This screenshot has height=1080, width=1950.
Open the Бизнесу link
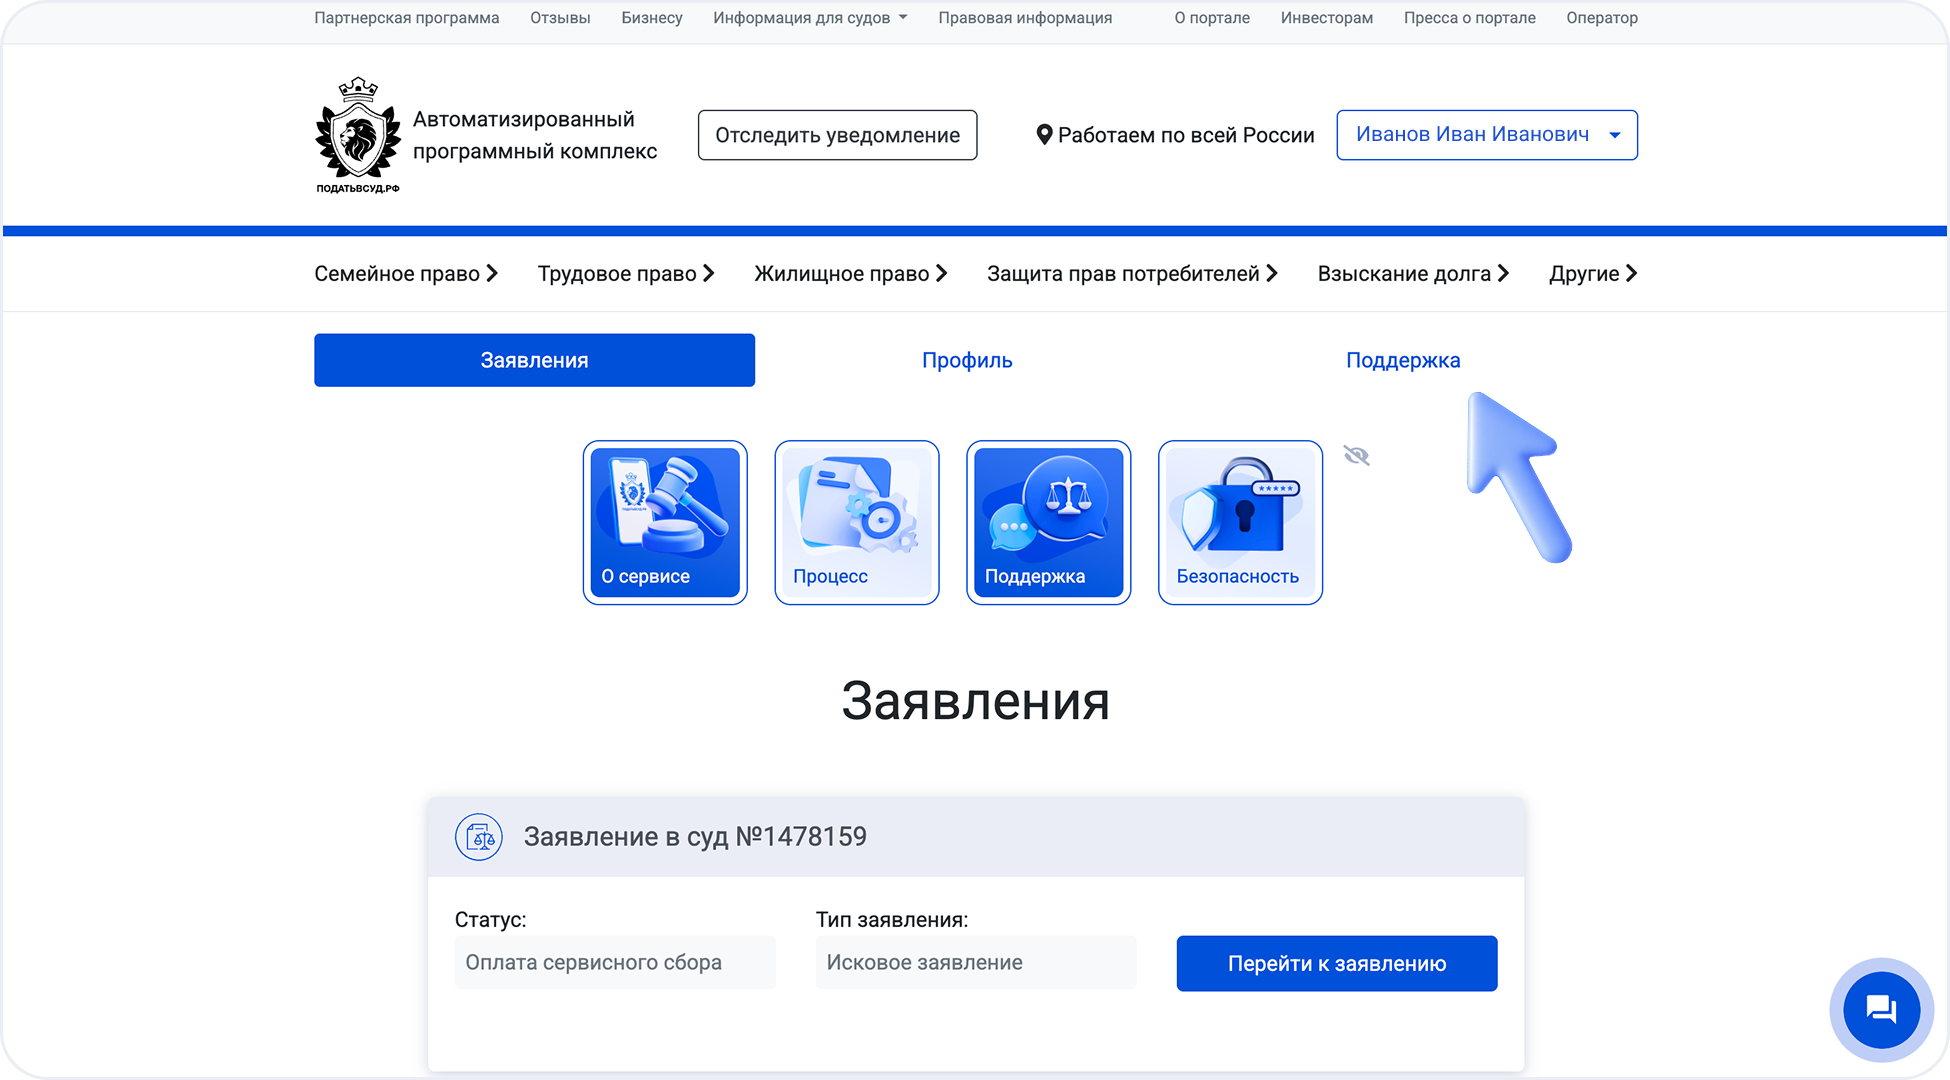click(x=652, y=18)
